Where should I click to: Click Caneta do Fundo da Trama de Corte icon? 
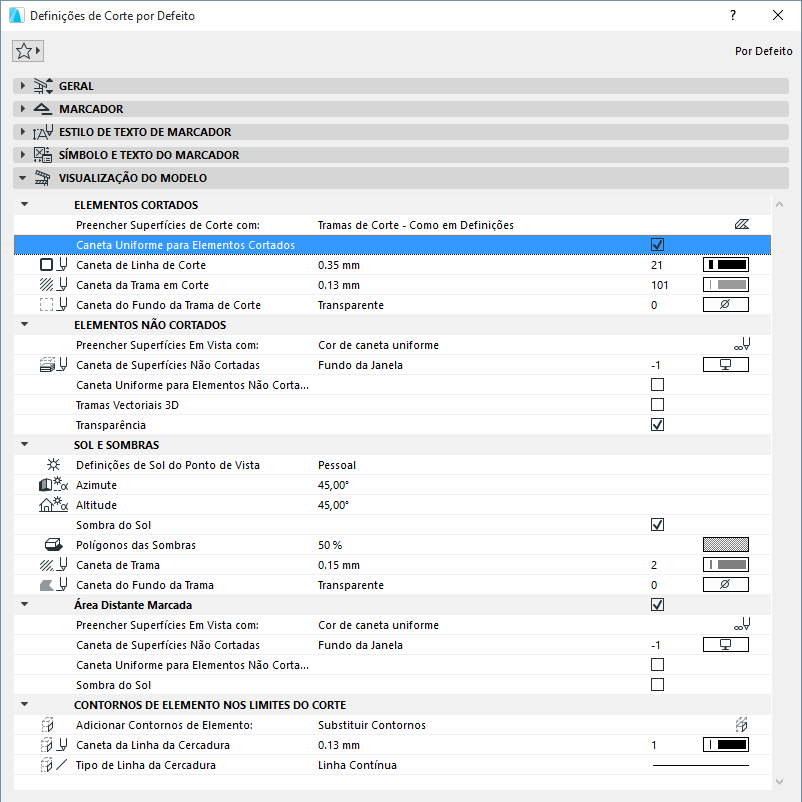tap(54, 304)
